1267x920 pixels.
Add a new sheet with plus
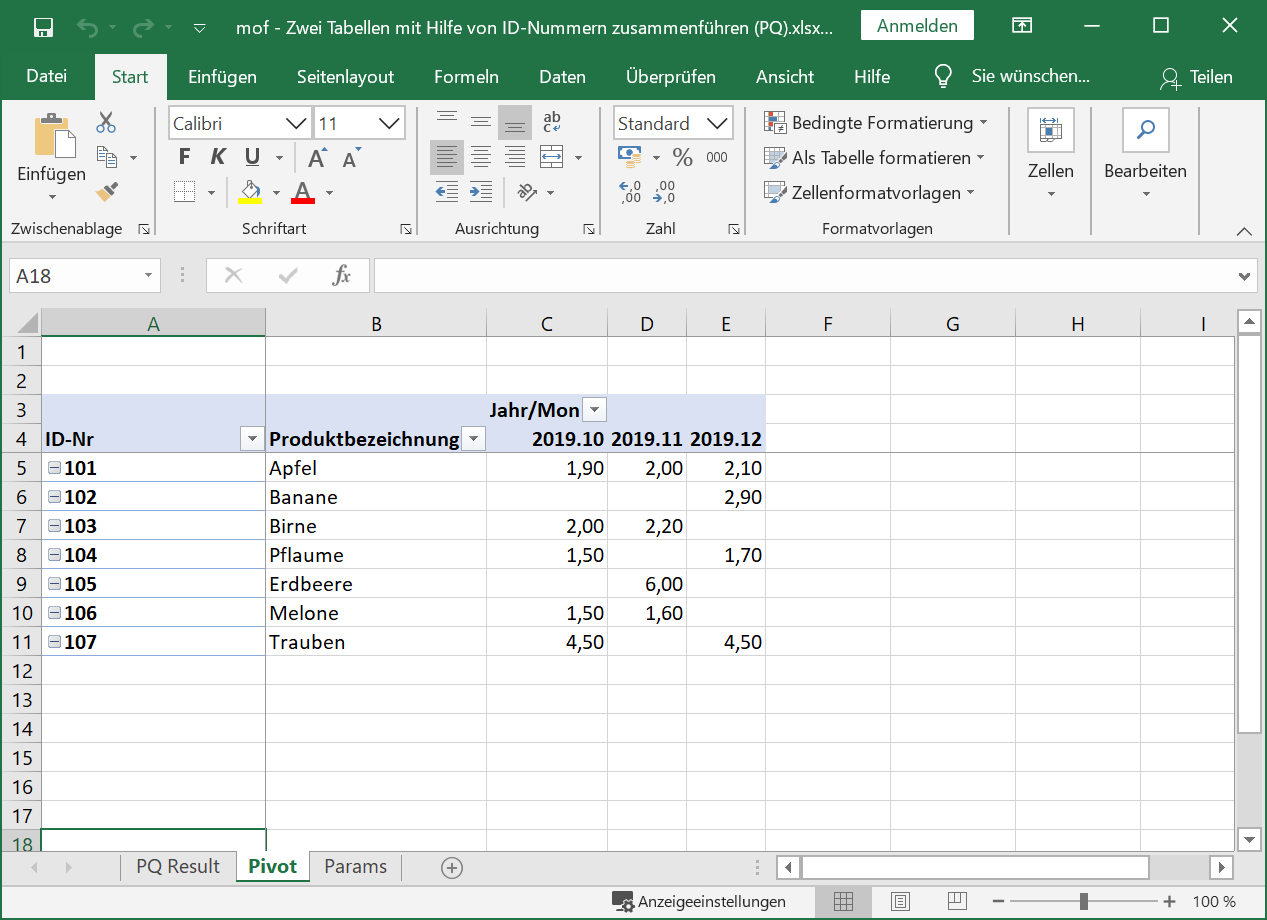click(452, 868)
